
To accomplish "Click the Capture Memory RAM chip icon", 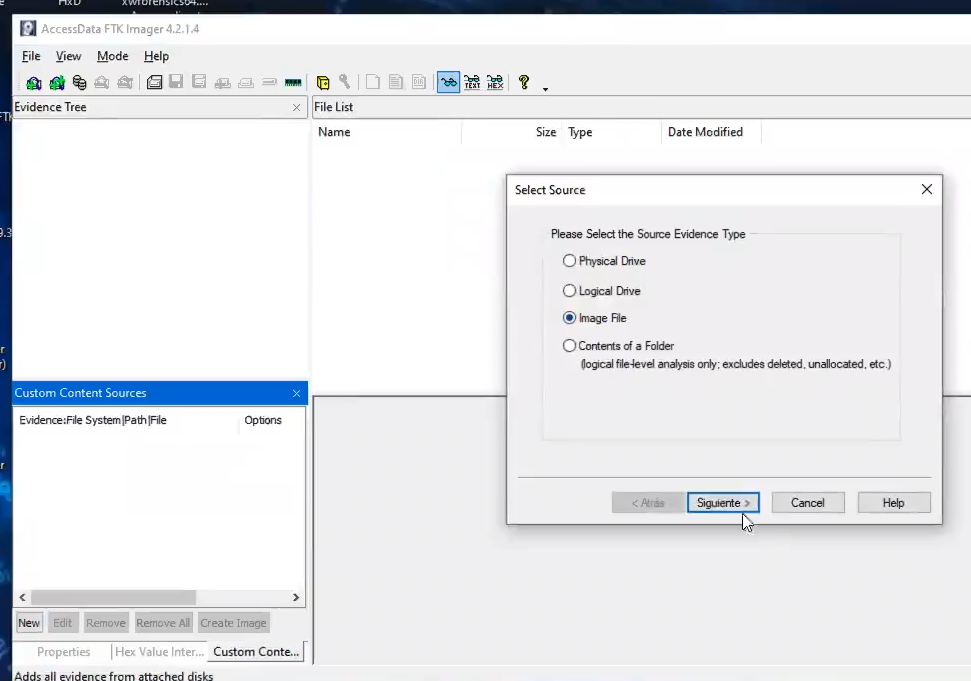I will pos(293,82).
